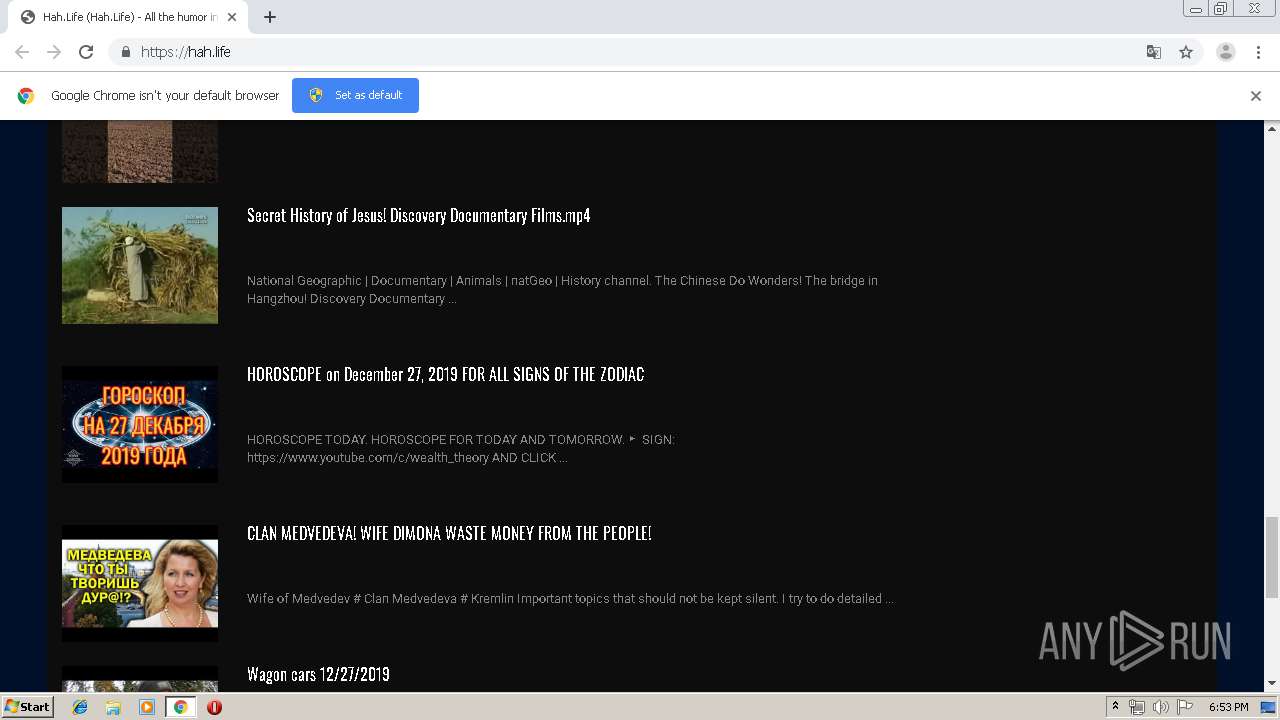
Task: Launch Internet Explorer from the taskbar
Action: (x=80, y=707)
